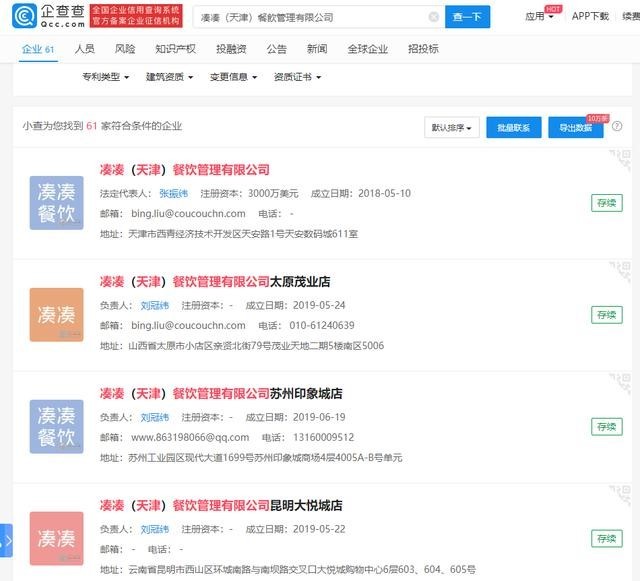The image size is (640, 581).
Task: Click 存续 status badge of 苏州印象城店
Action: [x=607, y=427]
